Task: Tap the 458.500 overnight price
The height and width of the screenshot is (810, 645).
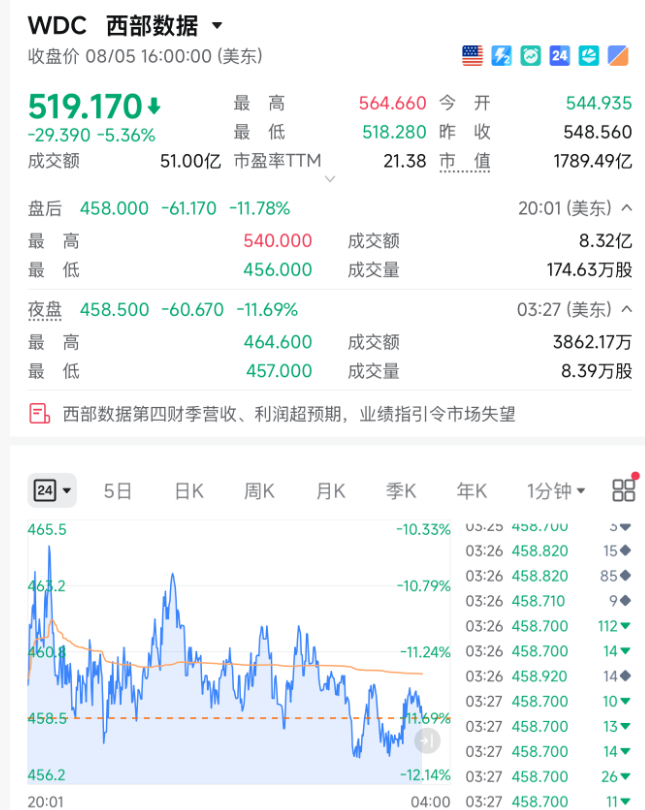Action: point(115,310)
